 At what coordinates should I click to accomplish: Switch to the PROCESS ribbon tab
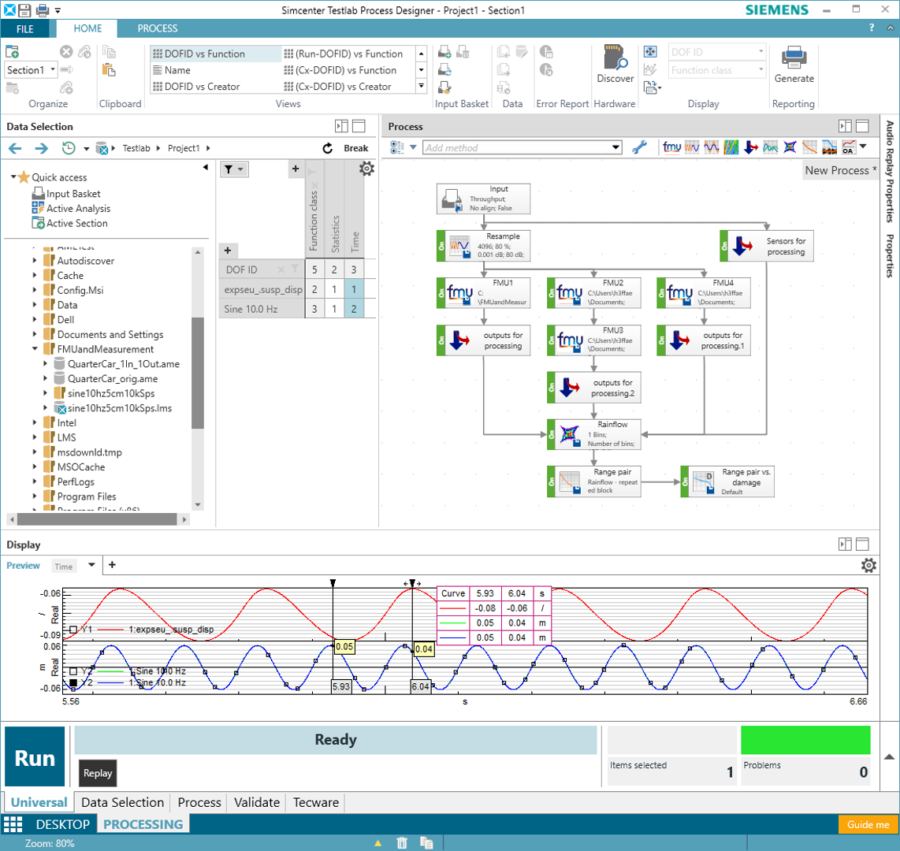[157, 28]
